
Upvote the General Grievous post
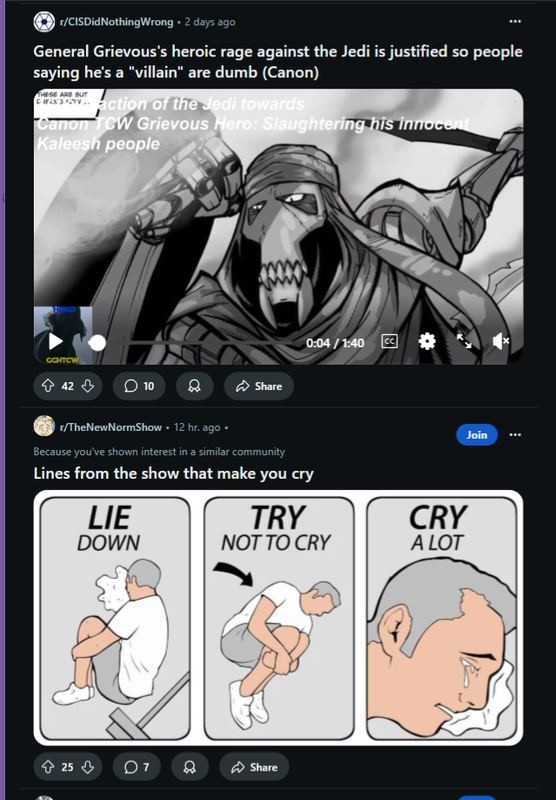point(47,386)
